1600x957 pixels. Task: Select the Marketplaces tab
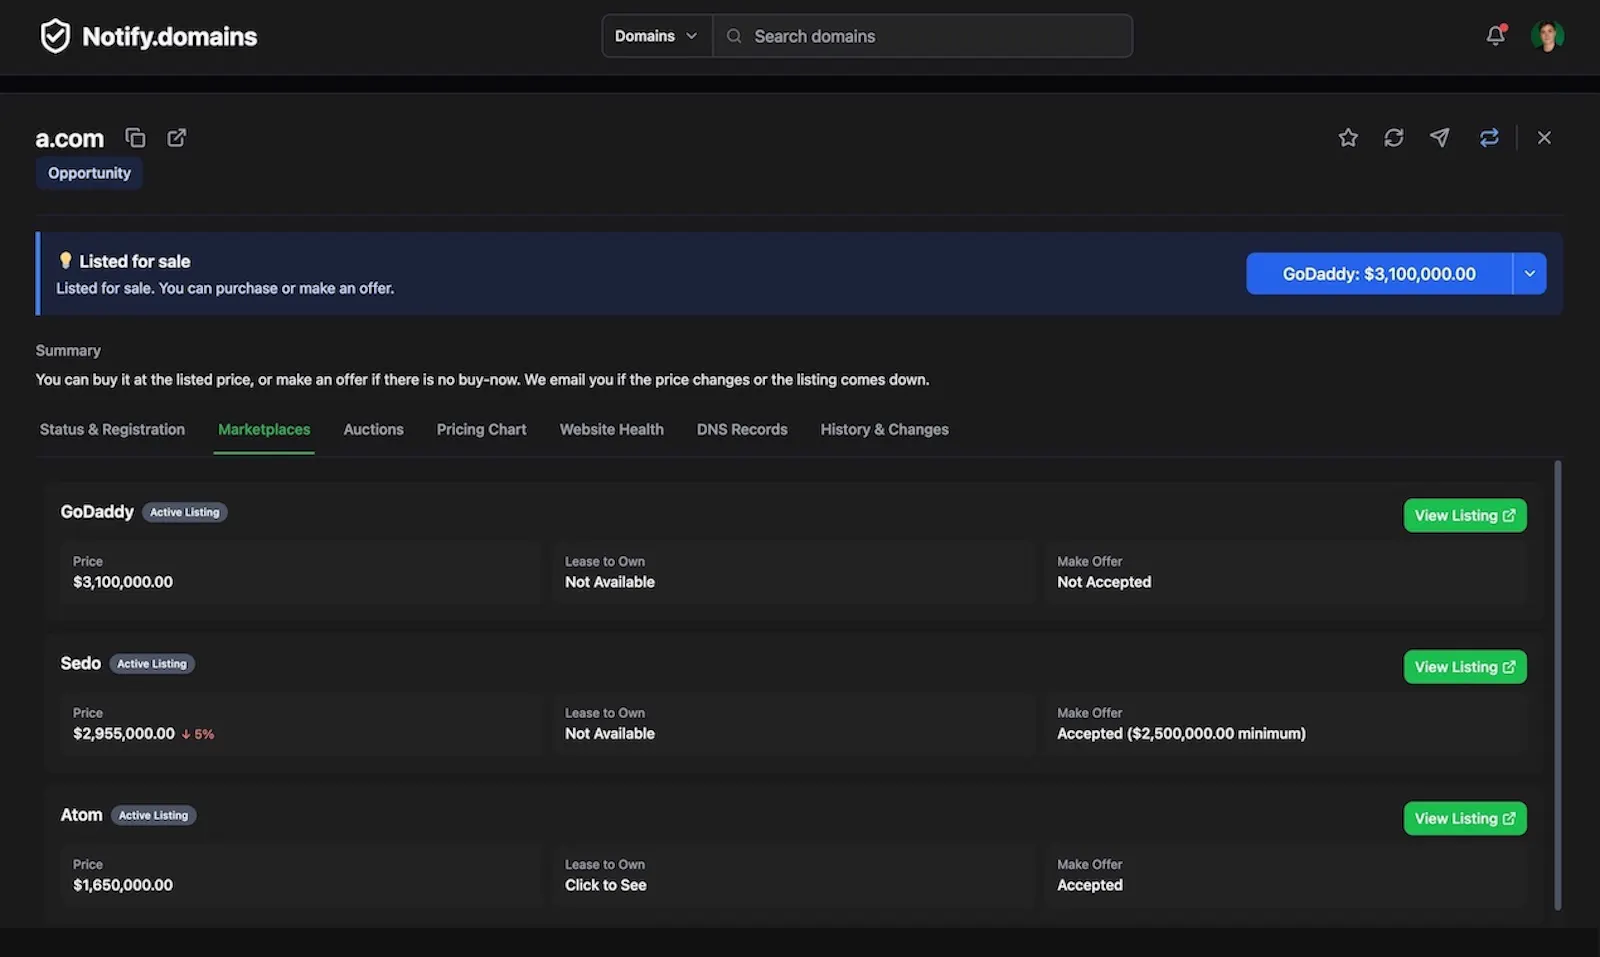(264, 429)
